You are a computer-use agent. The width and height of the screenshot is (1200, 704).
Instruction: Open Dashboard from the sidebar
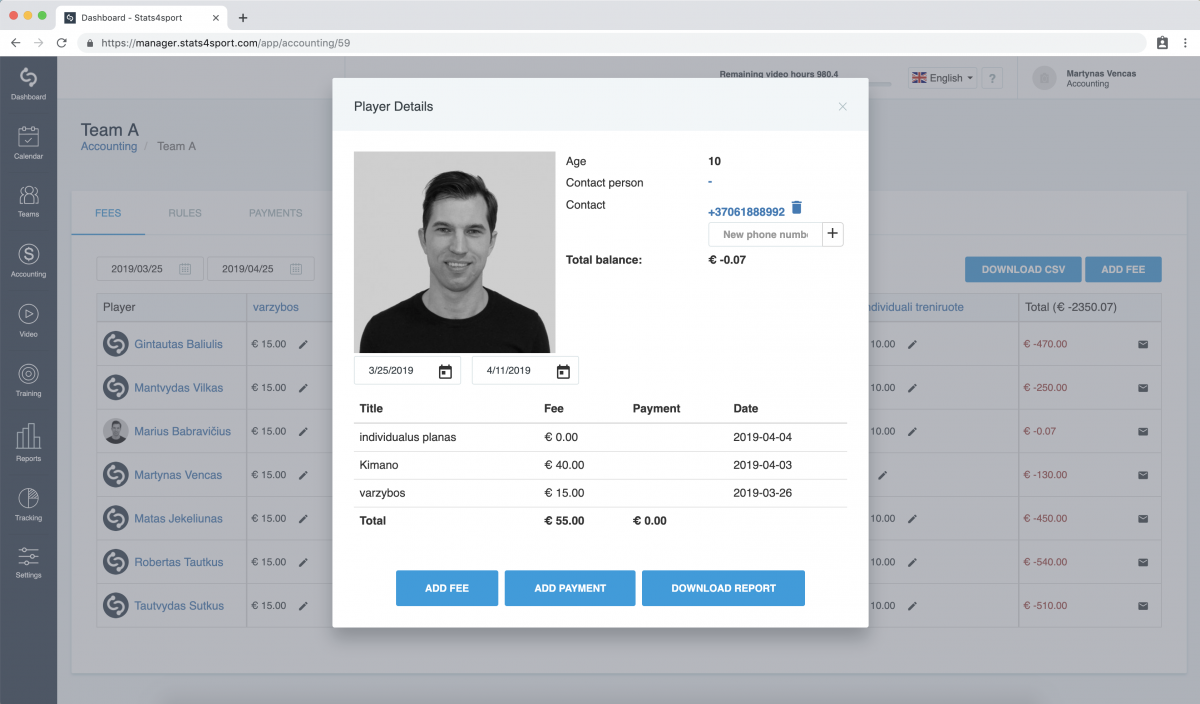point(28,83)
